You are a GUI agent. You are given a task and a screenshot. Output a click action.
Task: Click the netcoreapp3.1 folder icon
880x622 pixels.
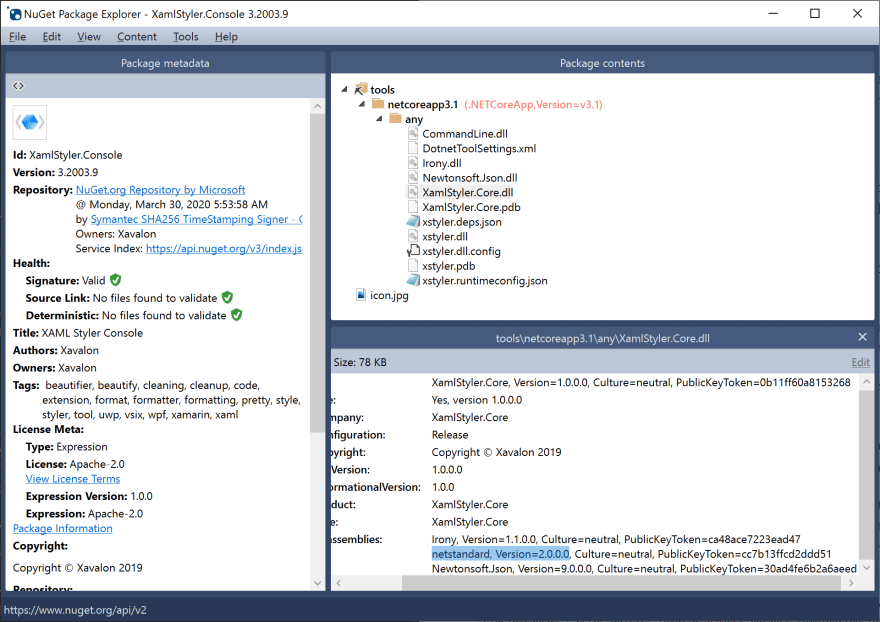[378, 103]
